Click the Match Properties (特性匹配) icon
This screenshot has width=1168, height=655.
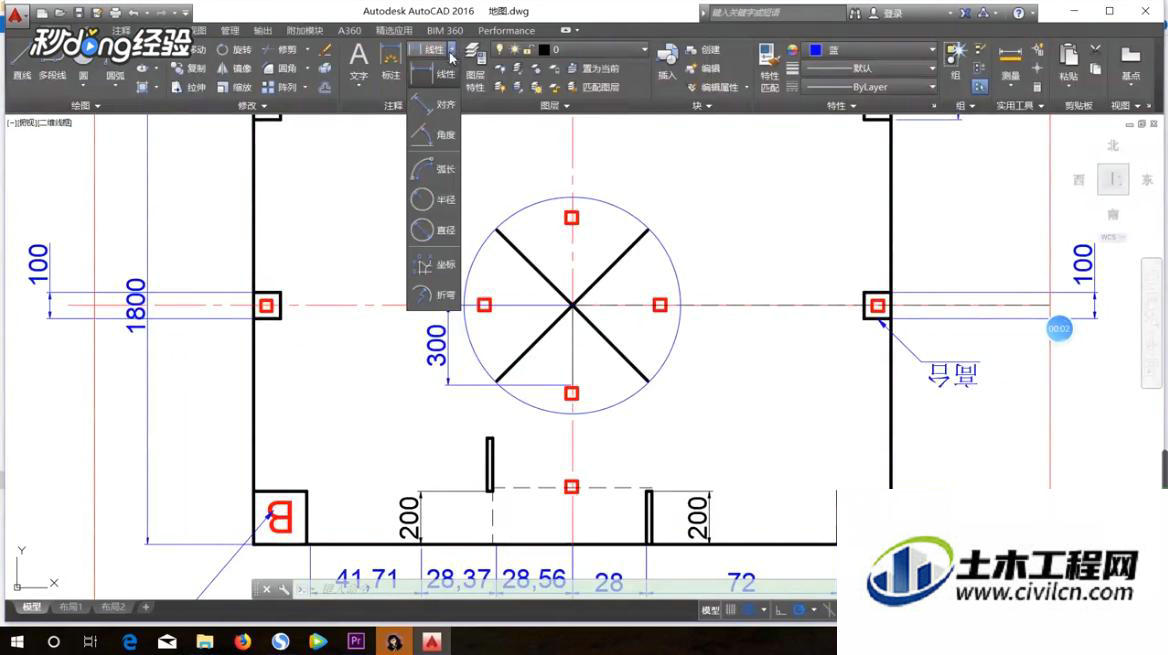(769, 67)
